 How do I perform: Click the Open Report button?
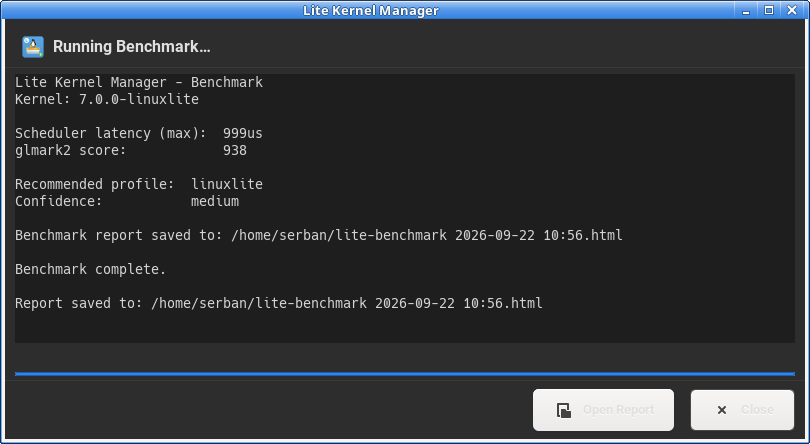[603, 410]
